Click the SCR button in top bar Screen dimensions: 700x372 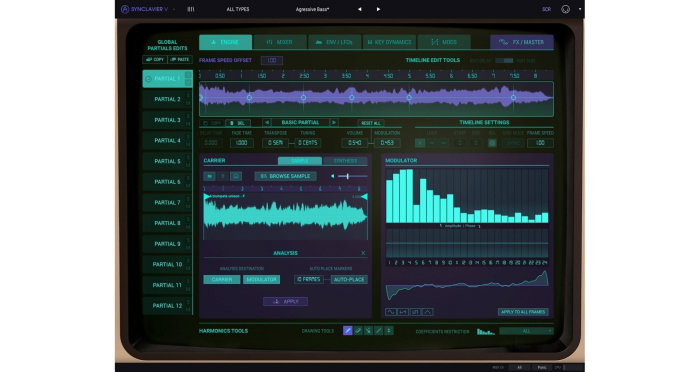pos(546,9)
